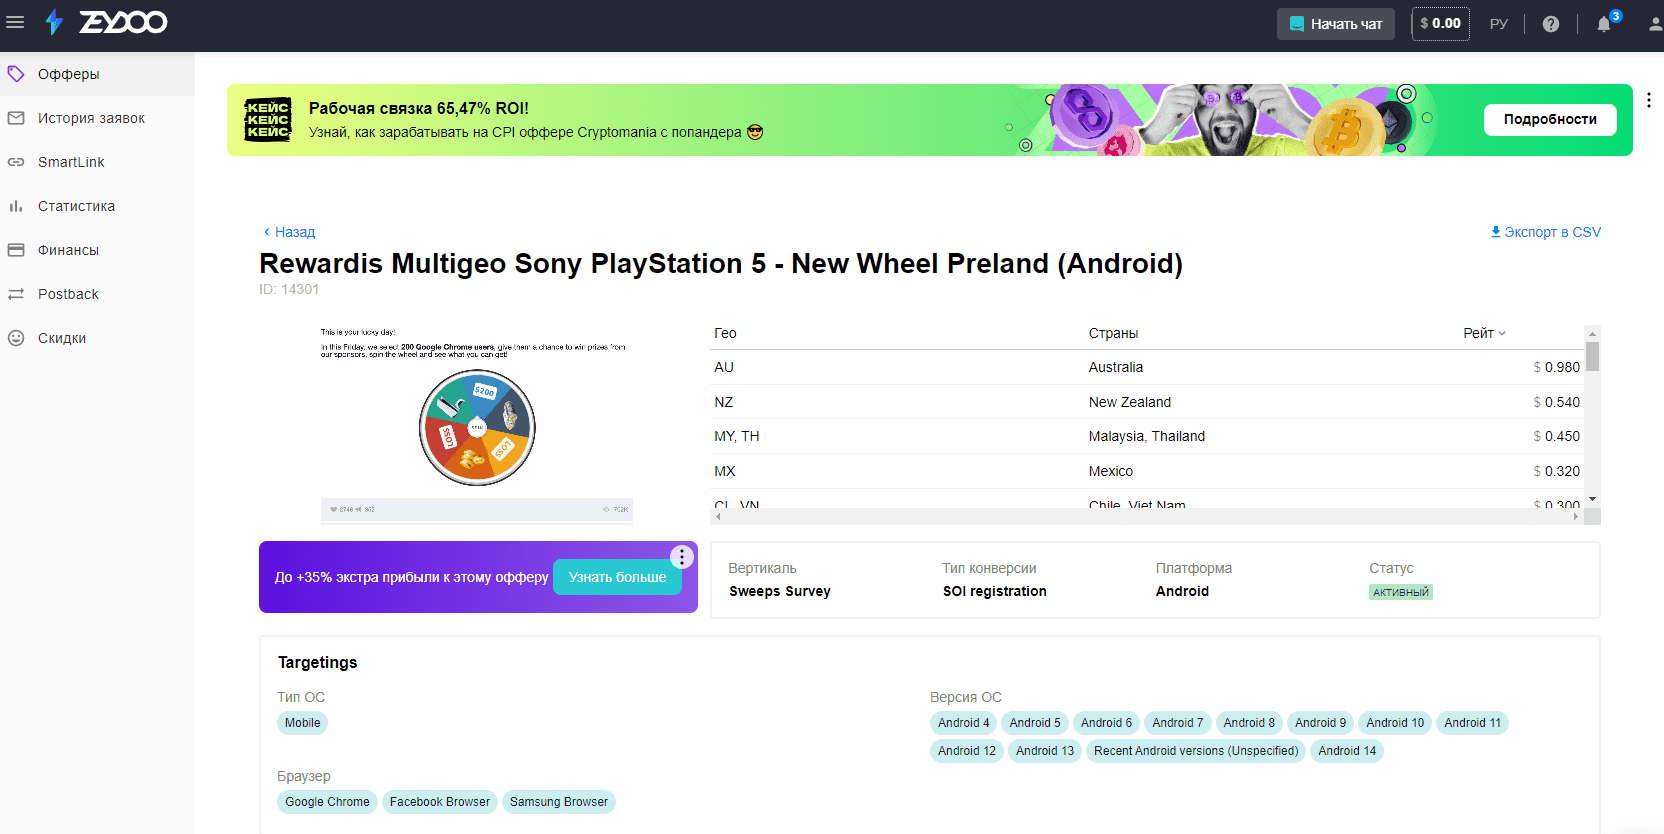Go back with the Назад link
Image resolution: width=1664 pixels, height=834 pixels.
[x=289, y=232]
